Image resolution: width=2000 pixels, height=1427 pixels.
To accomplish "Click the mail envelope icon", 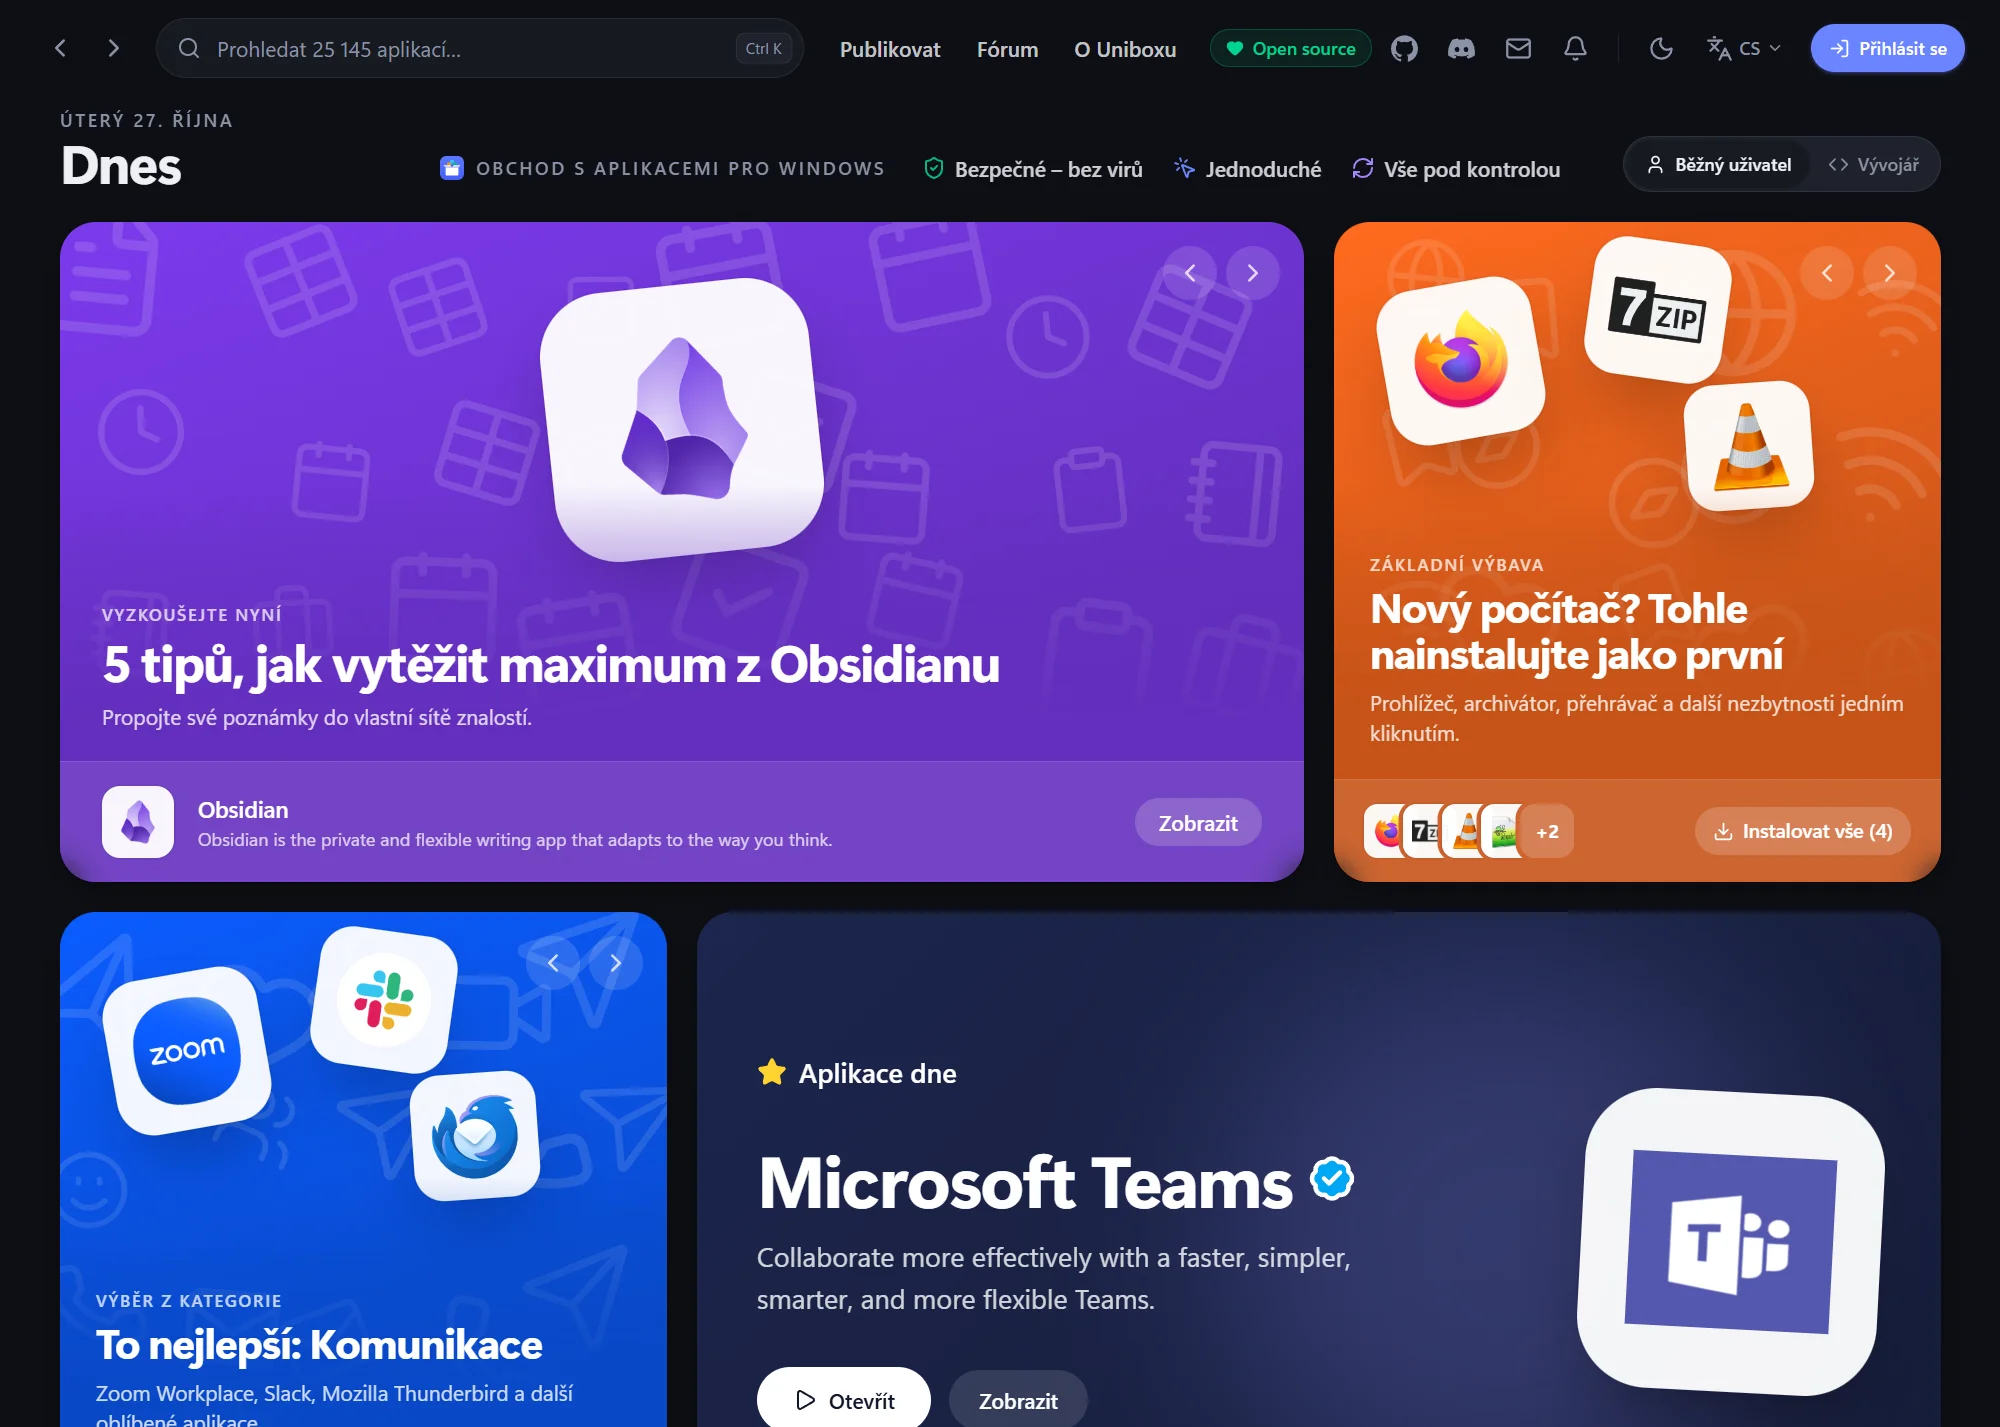I will click(x=1518, y=49).
